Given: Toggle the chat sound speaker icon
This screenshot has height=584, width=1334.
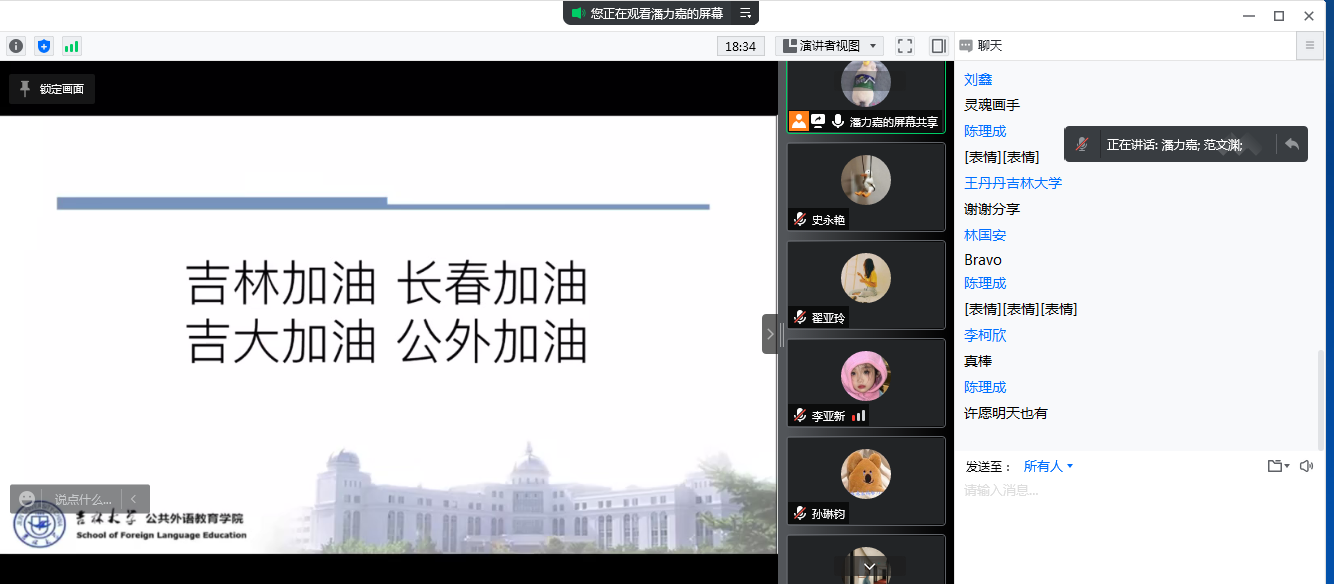Looking at the screenshot, I should [x=1306, y=466].
